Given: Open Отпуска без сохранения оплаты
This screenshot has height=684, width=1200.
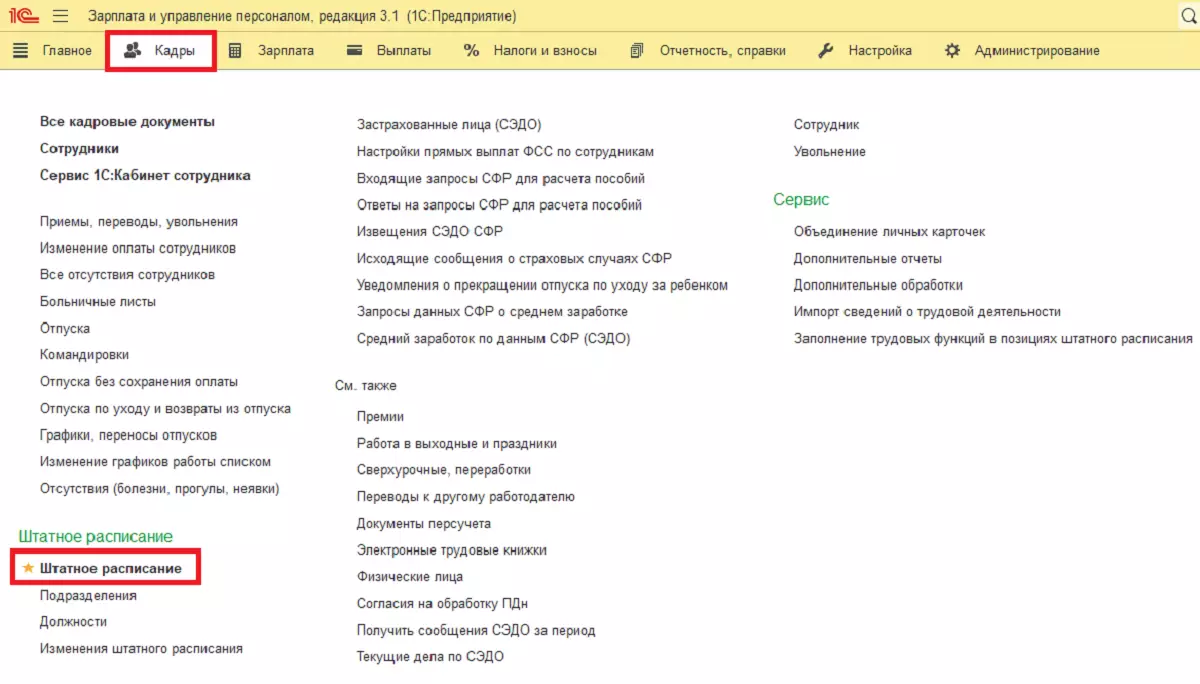Looking at the screenshot, I should 139,381.
